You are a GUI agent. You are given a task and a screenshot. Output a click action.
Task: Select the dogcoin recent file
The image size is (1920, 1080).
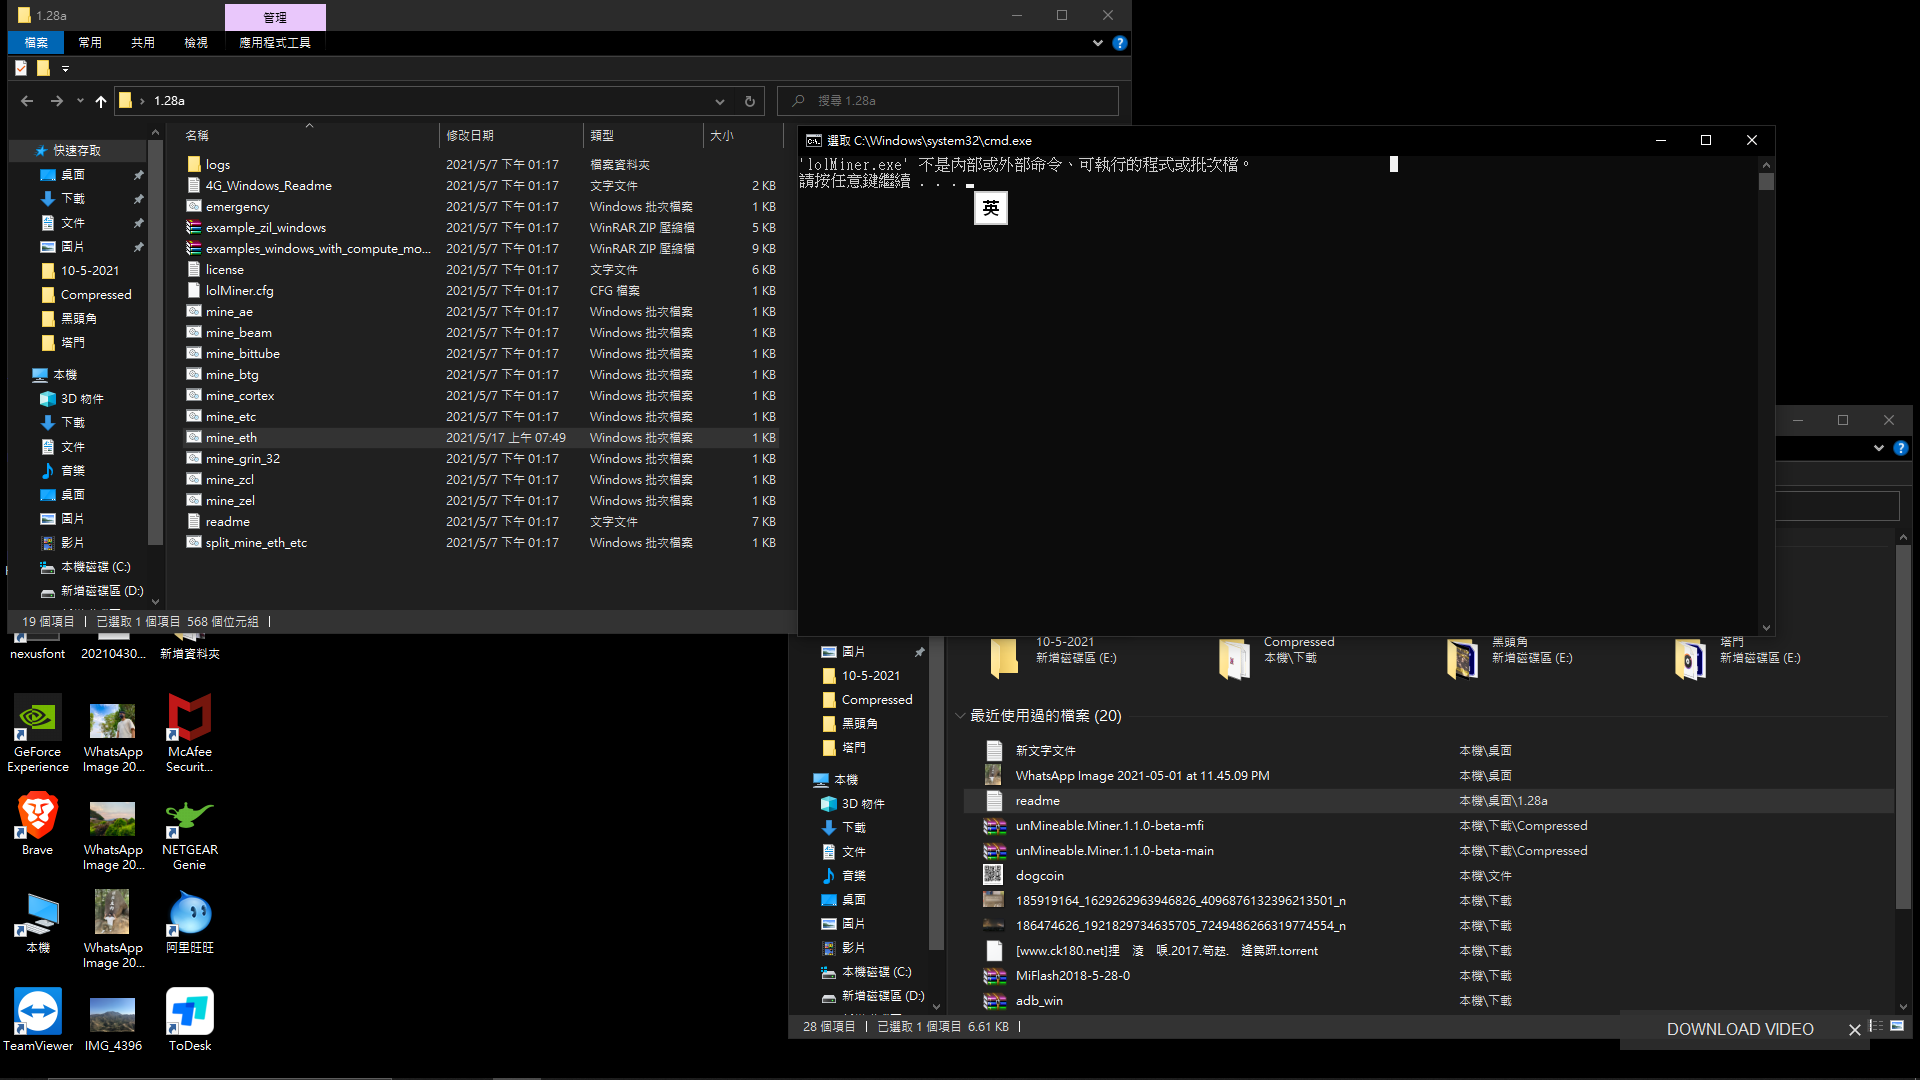pyautogui.click(x=1039, y=876)
